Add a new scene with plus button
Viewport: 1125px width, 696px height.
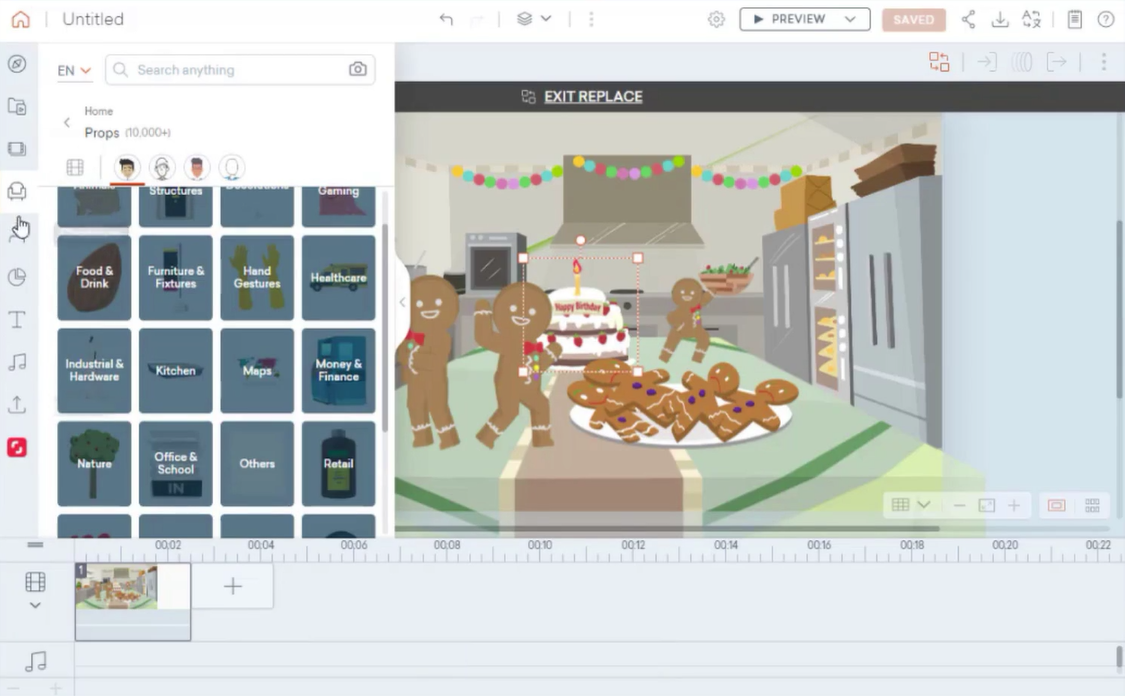pos(232,586)
